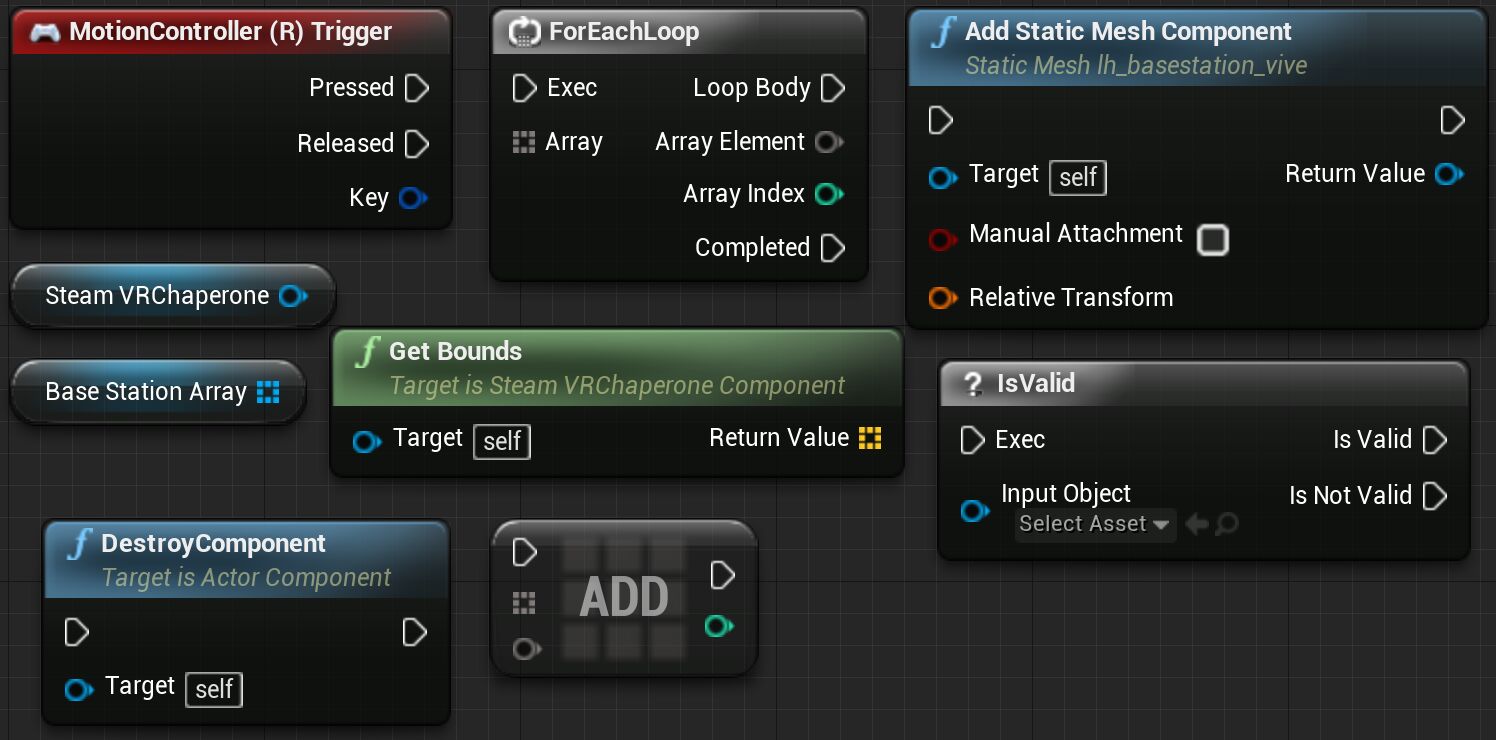The image size is (1496, 740).
Task: Click the self Target field on DestroyComponent
Action: click(214, 689)
